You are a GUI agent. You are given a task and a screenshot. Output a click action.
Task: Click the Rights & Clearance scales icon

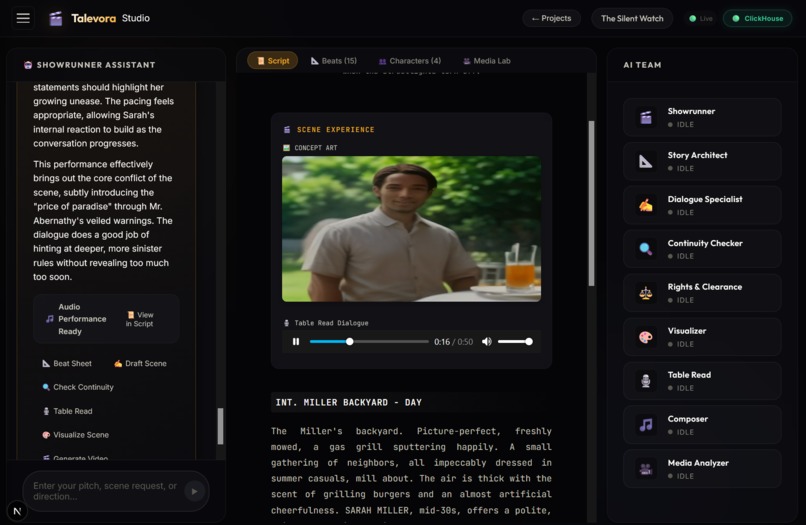click(646, 293)
